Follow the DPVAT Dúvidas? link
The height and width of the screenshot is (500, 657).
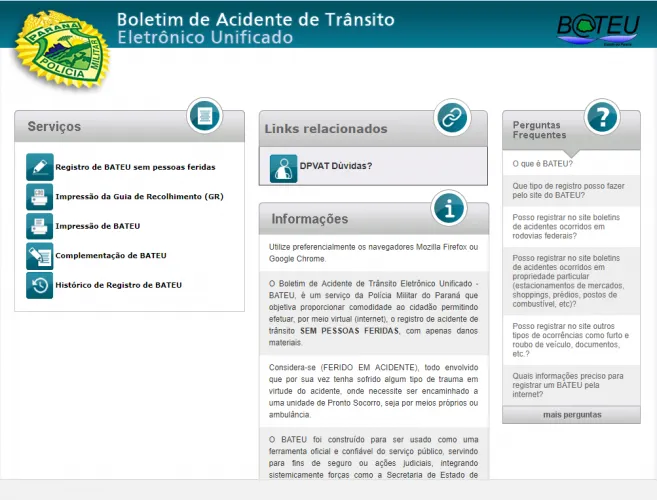(336, 166)
